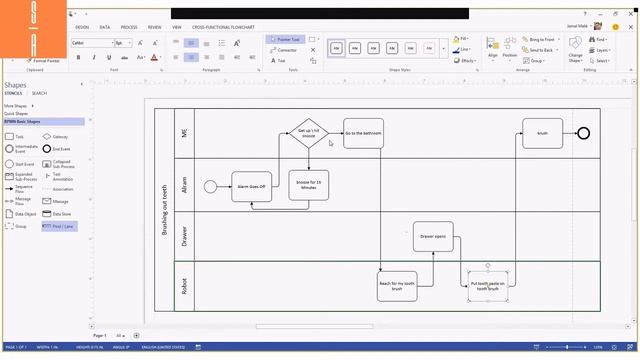
Task: Open the DESIGN ribbon tab
Action: 82,27
